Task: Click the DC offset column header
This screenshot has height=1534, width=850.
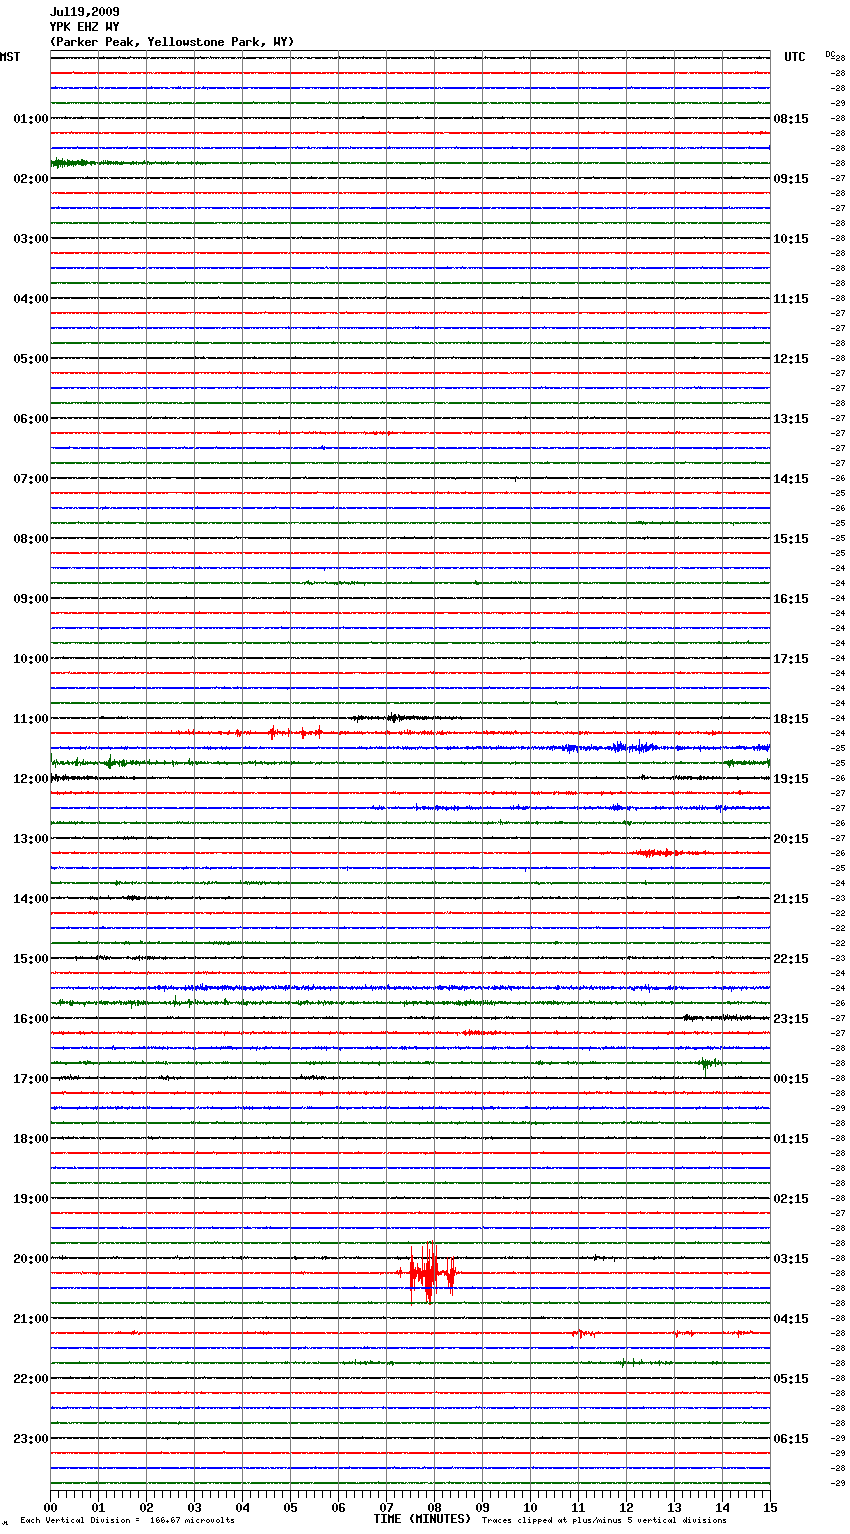Action: [830, 54]
